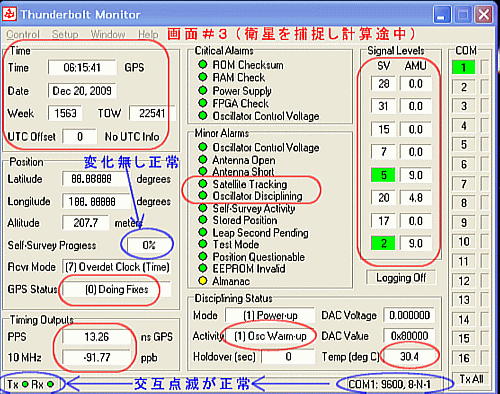Viewport: 500px width, 394px height.
Task: Click the Position Questionable indicator
Action: (202, 256)
